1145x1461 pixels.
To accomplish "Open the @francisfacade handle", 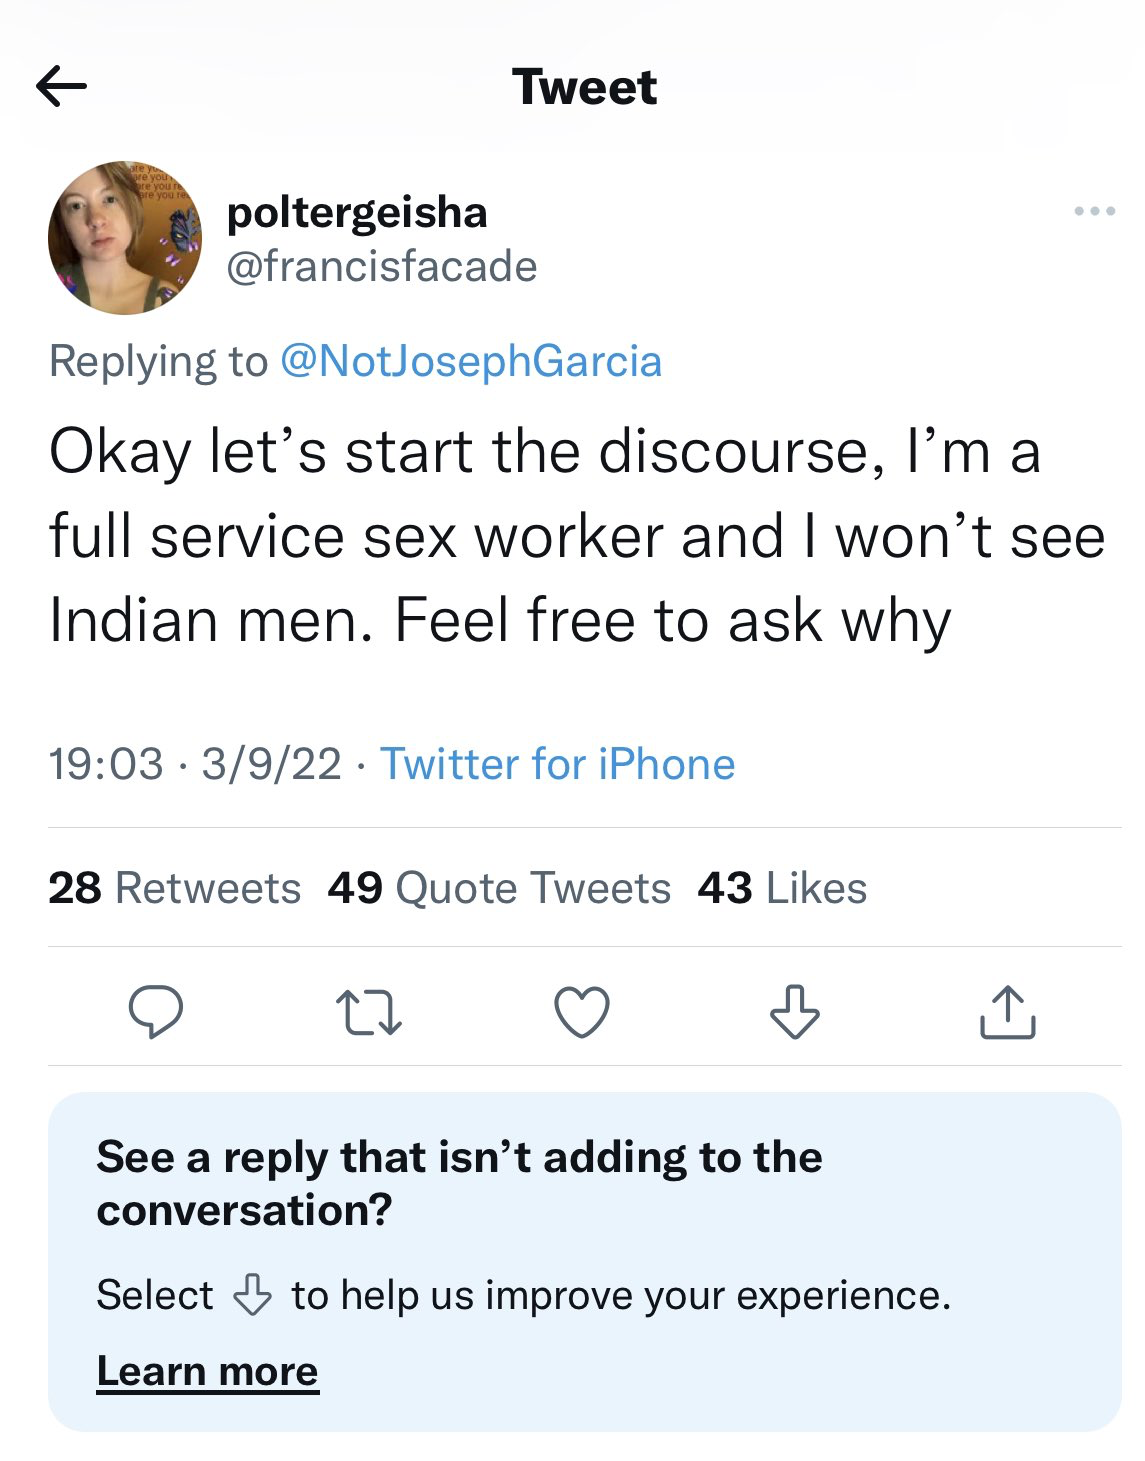I will pos(382,266).
